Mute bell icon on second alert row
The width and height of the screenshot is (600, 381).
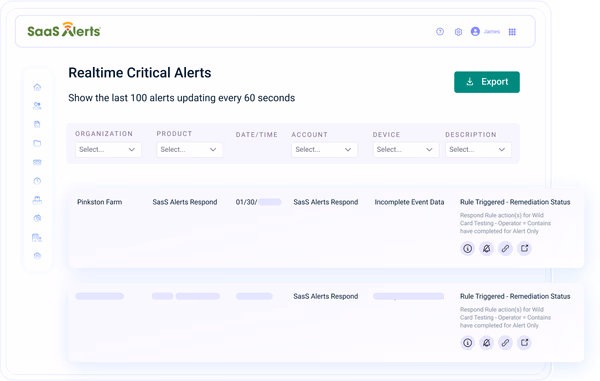486,343
